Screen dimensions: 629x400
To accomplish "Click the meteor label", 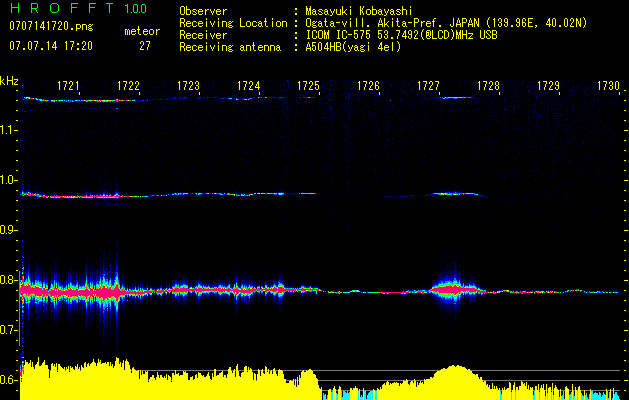I will click(x=142, y=31).
